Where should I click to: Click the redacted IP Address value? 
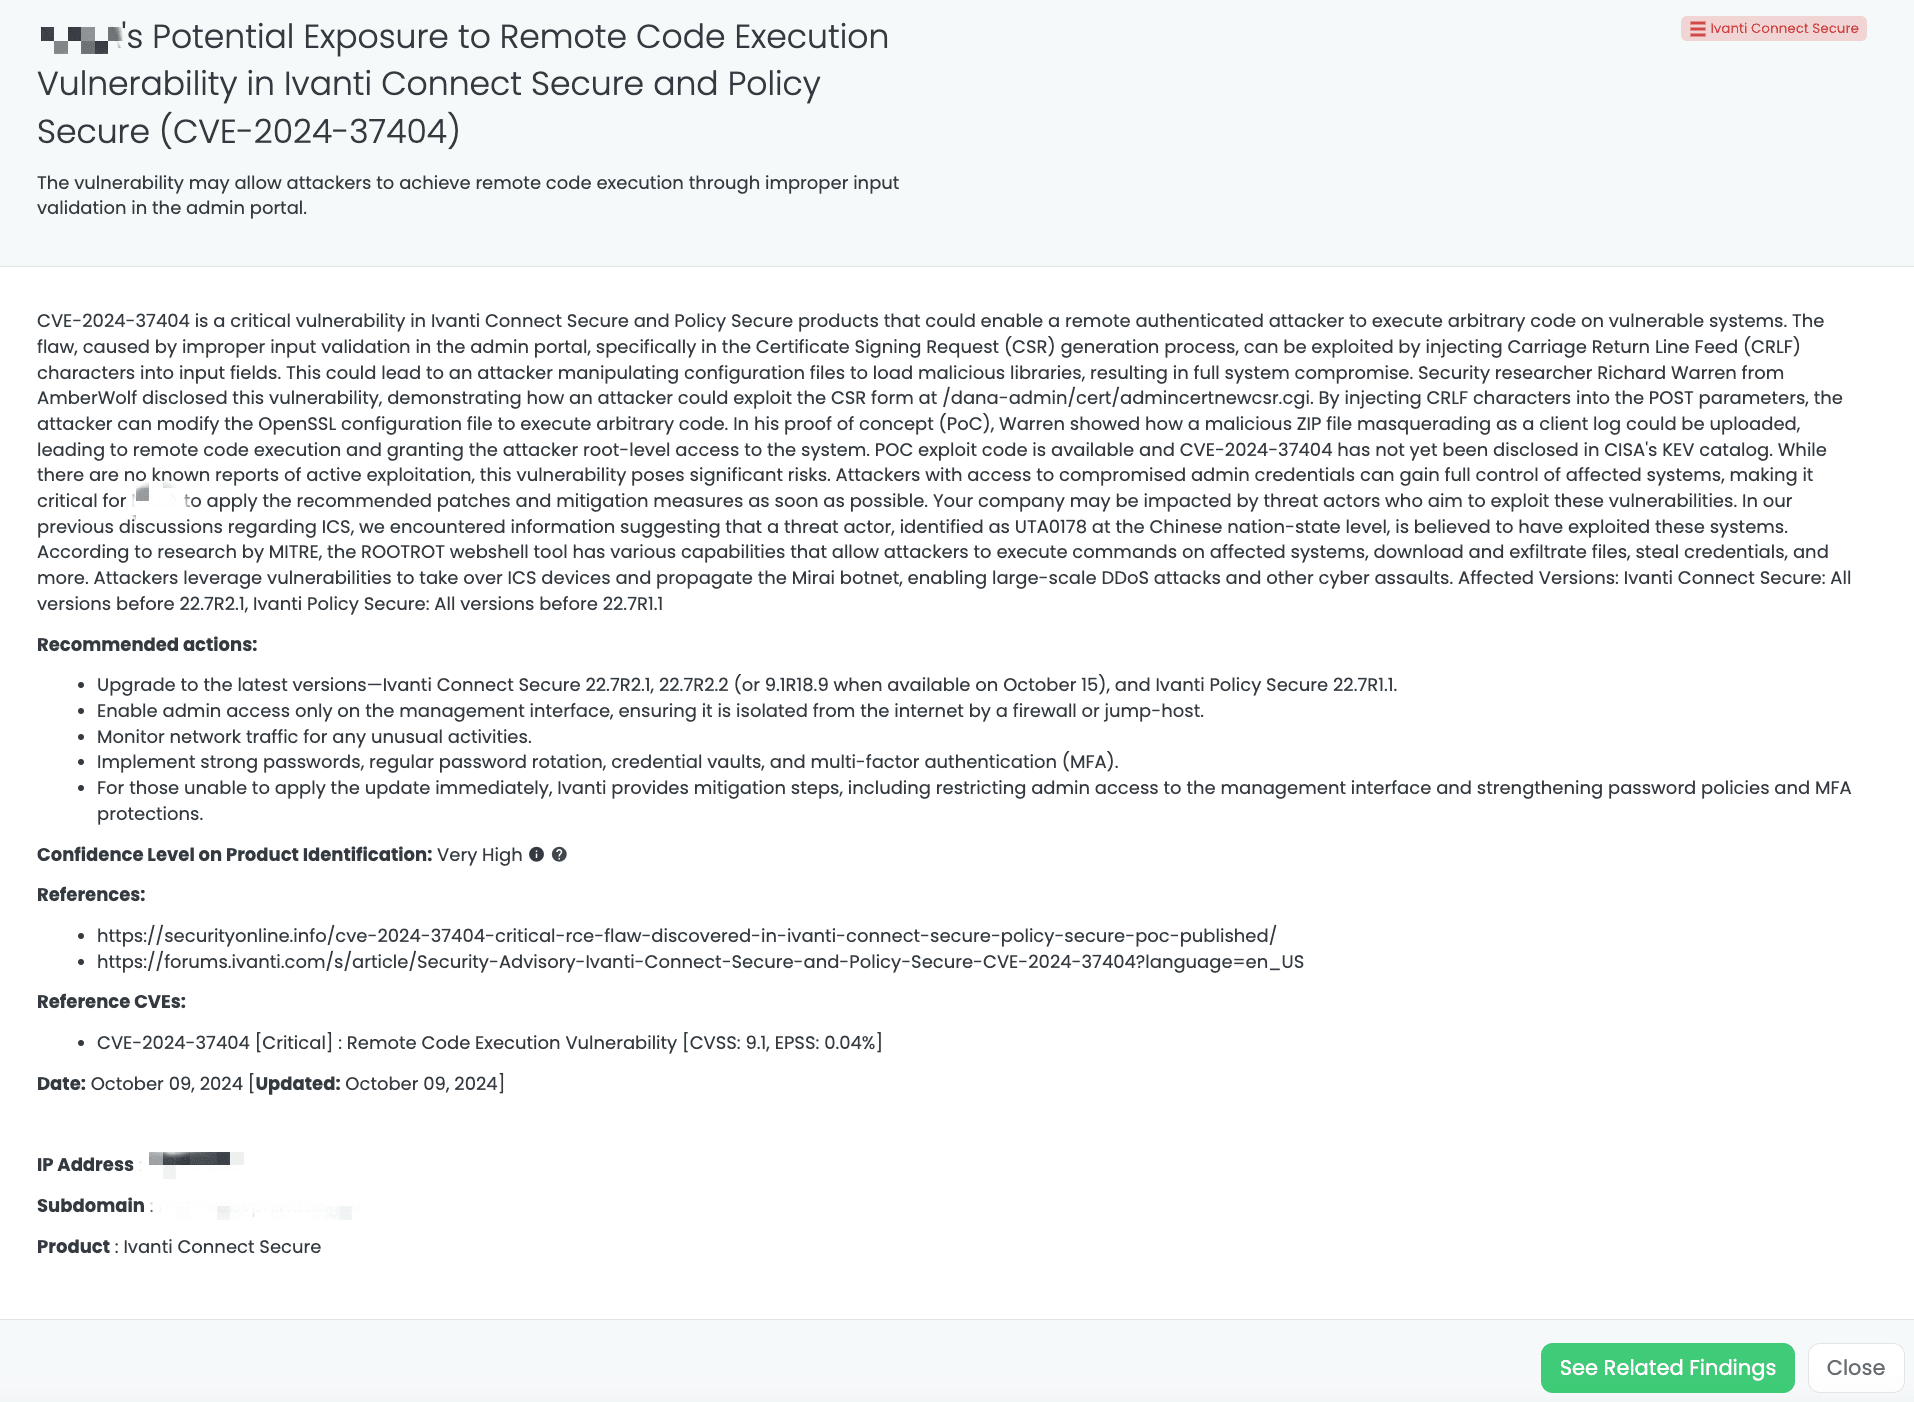(195, 1160)
